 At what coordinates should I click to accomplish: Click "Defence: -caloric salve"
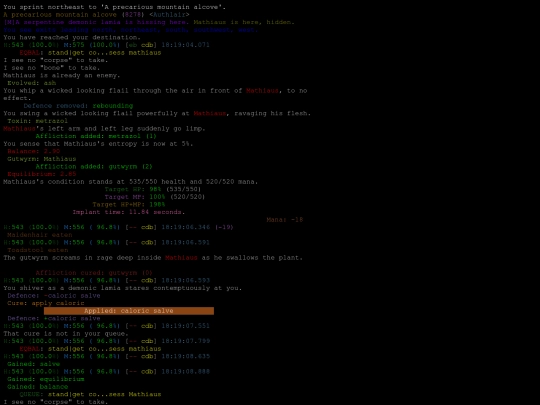tap(54, 295)
